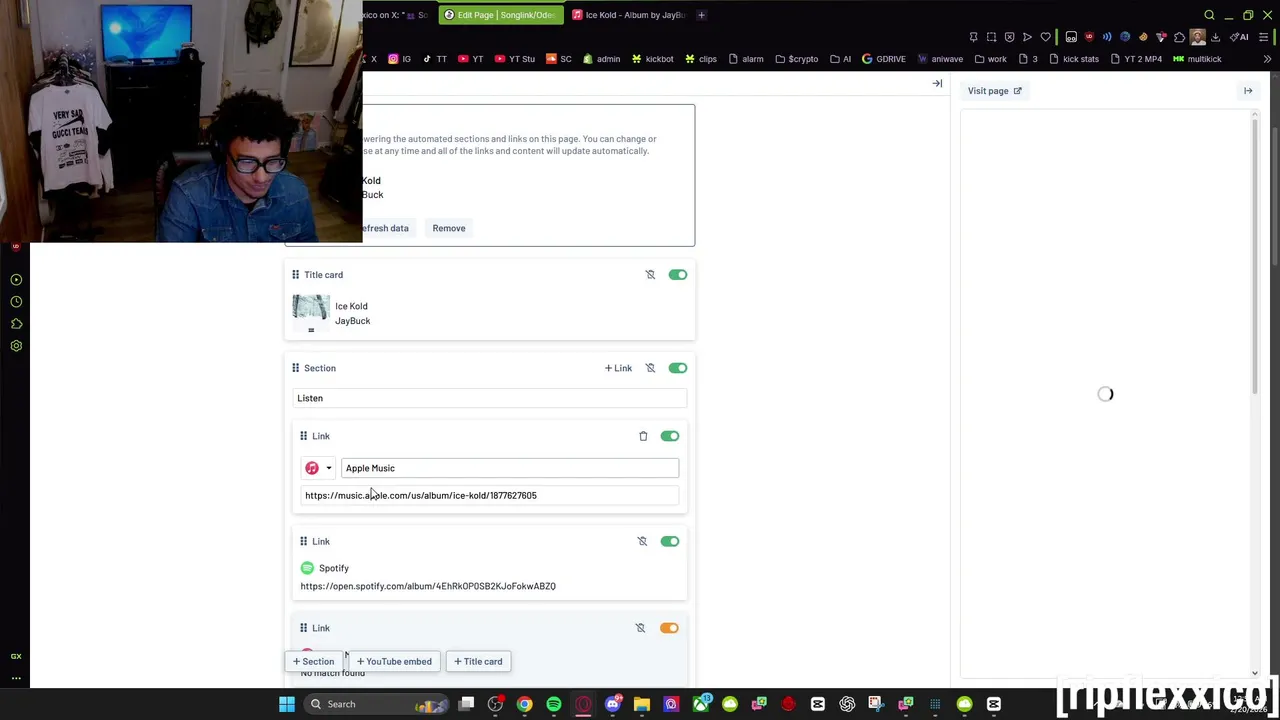Open the Apple Music service icon dropdown
Viewport: 1280px width, 720px height.
tap(318, 468)
